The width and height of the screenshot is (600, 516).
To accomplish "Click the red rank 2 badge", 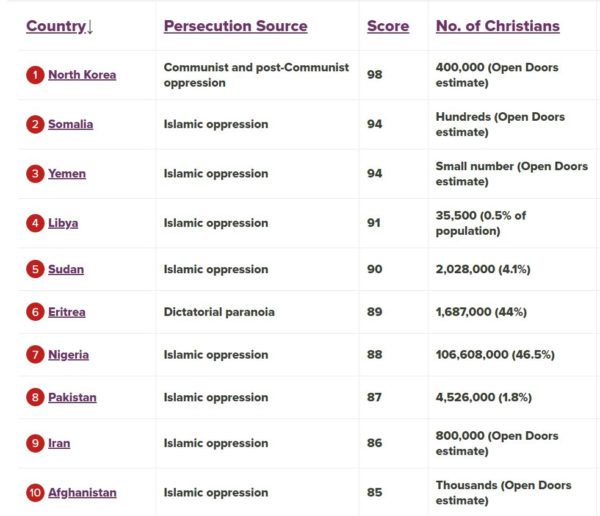I will 35,124.
